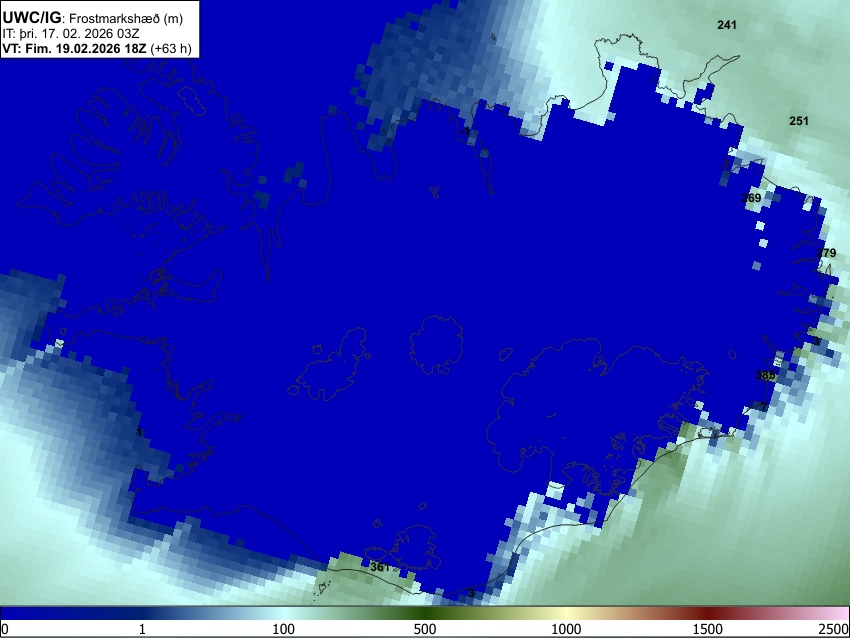Click the map value label "251"
The height and width of the screenshot is (638, 850).
pos(799,121)
